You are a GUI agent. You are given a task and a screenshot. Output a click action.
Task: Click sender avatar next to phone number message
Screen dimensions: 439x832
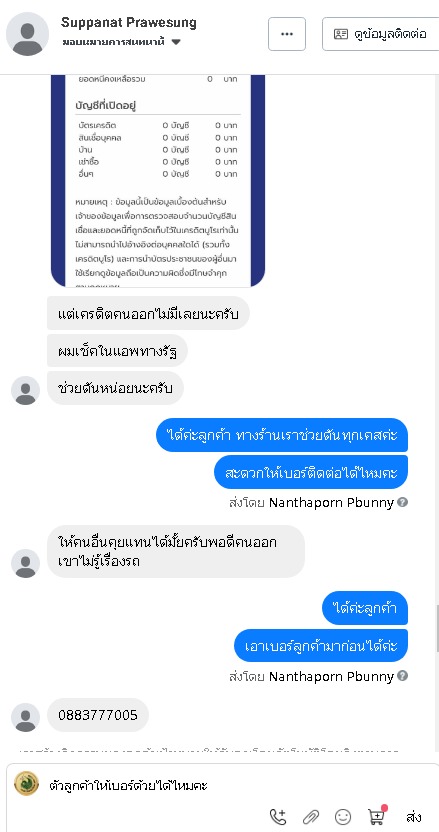click(25, 717)
